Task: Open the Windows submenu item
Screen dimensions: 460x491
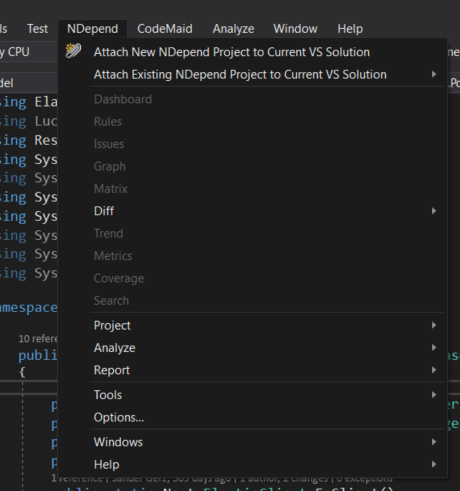Action: click(x=252, y=442)
